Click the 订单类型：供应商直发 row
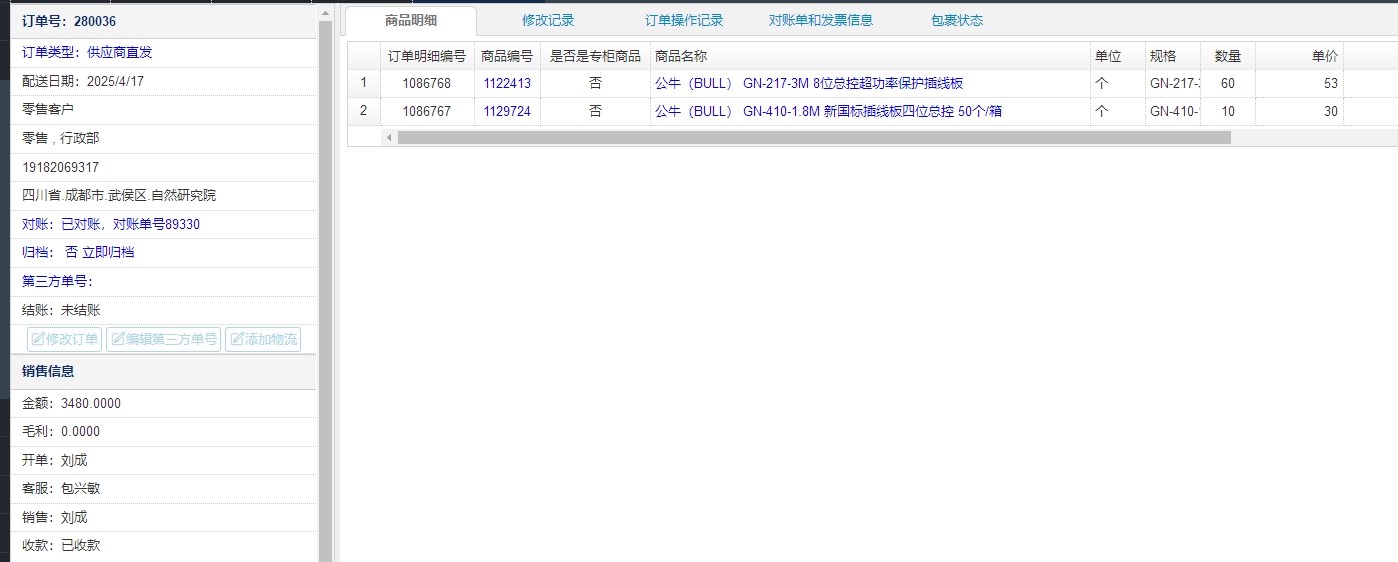 click(164, 53)
